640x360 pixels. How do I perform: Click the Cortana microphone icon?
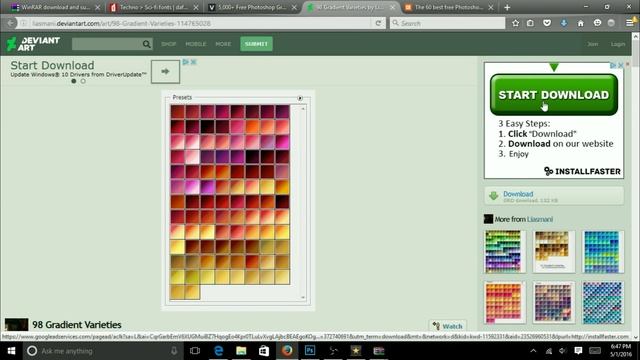[174, 351]
